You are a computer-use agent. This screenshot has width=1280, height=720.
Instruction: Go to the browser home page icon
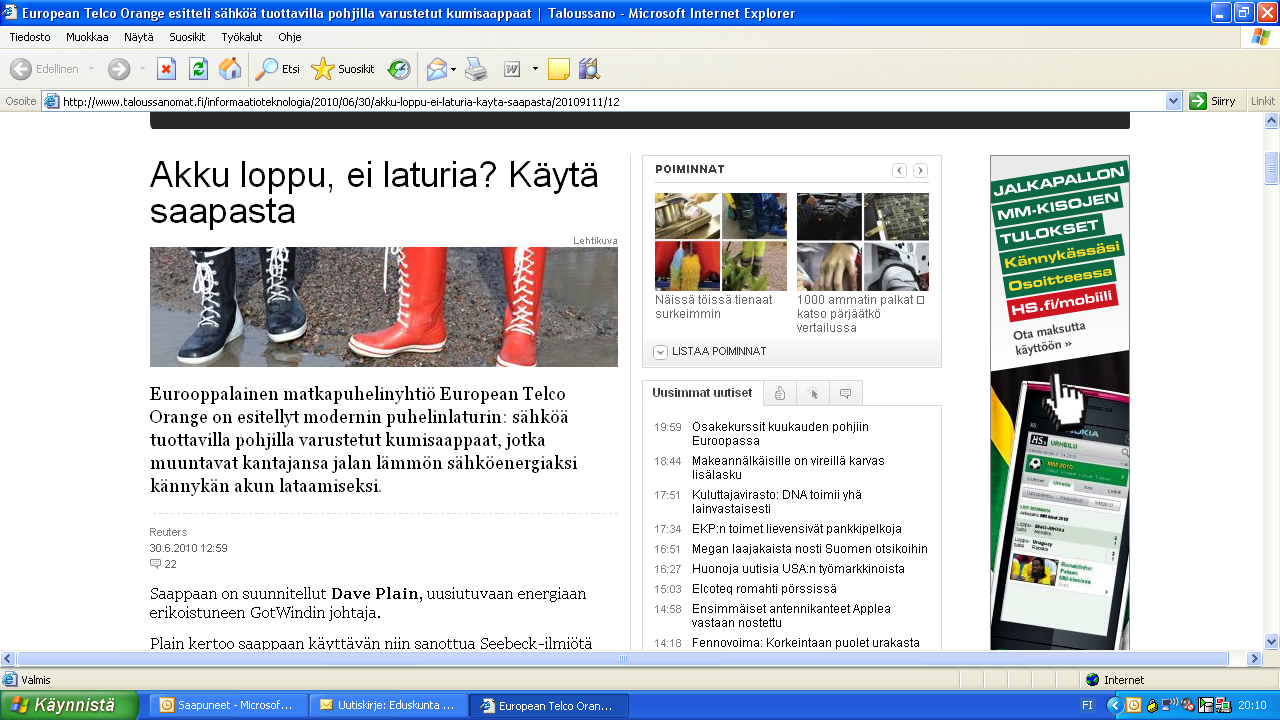230,69
